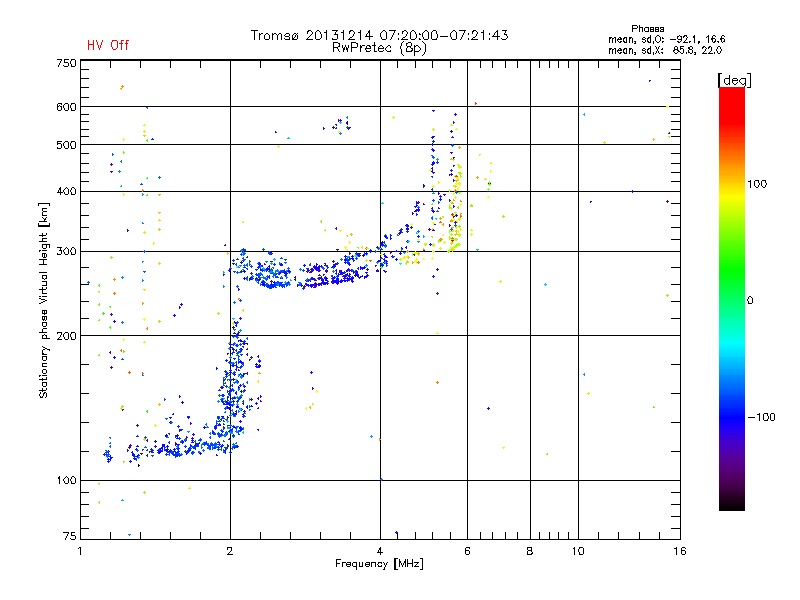Viewport: 800px width, 600px height.
Task: Click the x-axis tick label '8'
Action: click(530, 551)
